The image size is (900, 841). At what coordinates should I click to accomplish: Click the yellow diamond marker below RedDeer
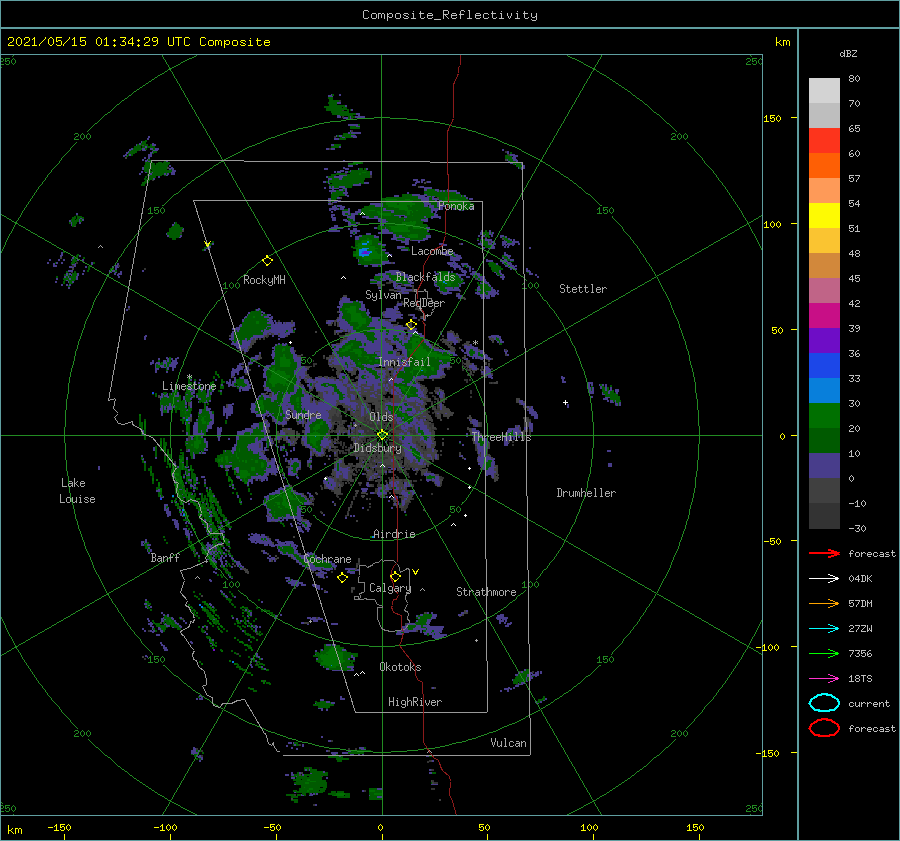click(x=411, y=325)
